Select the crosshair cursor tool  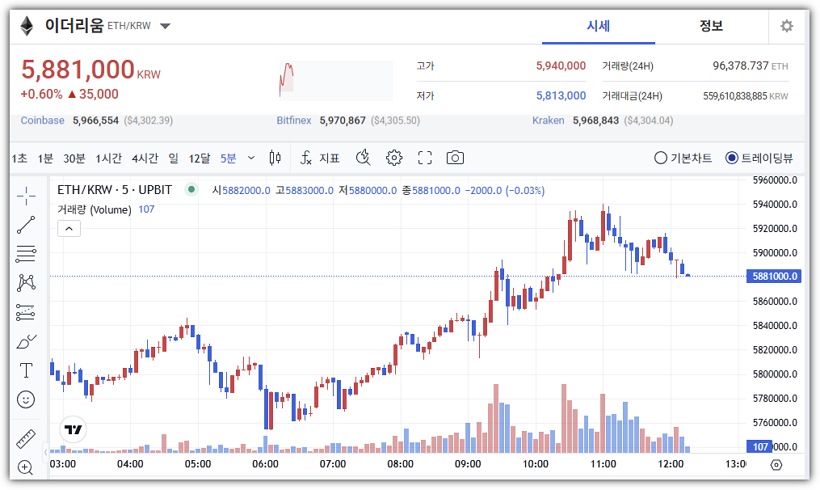coord(26,196)
